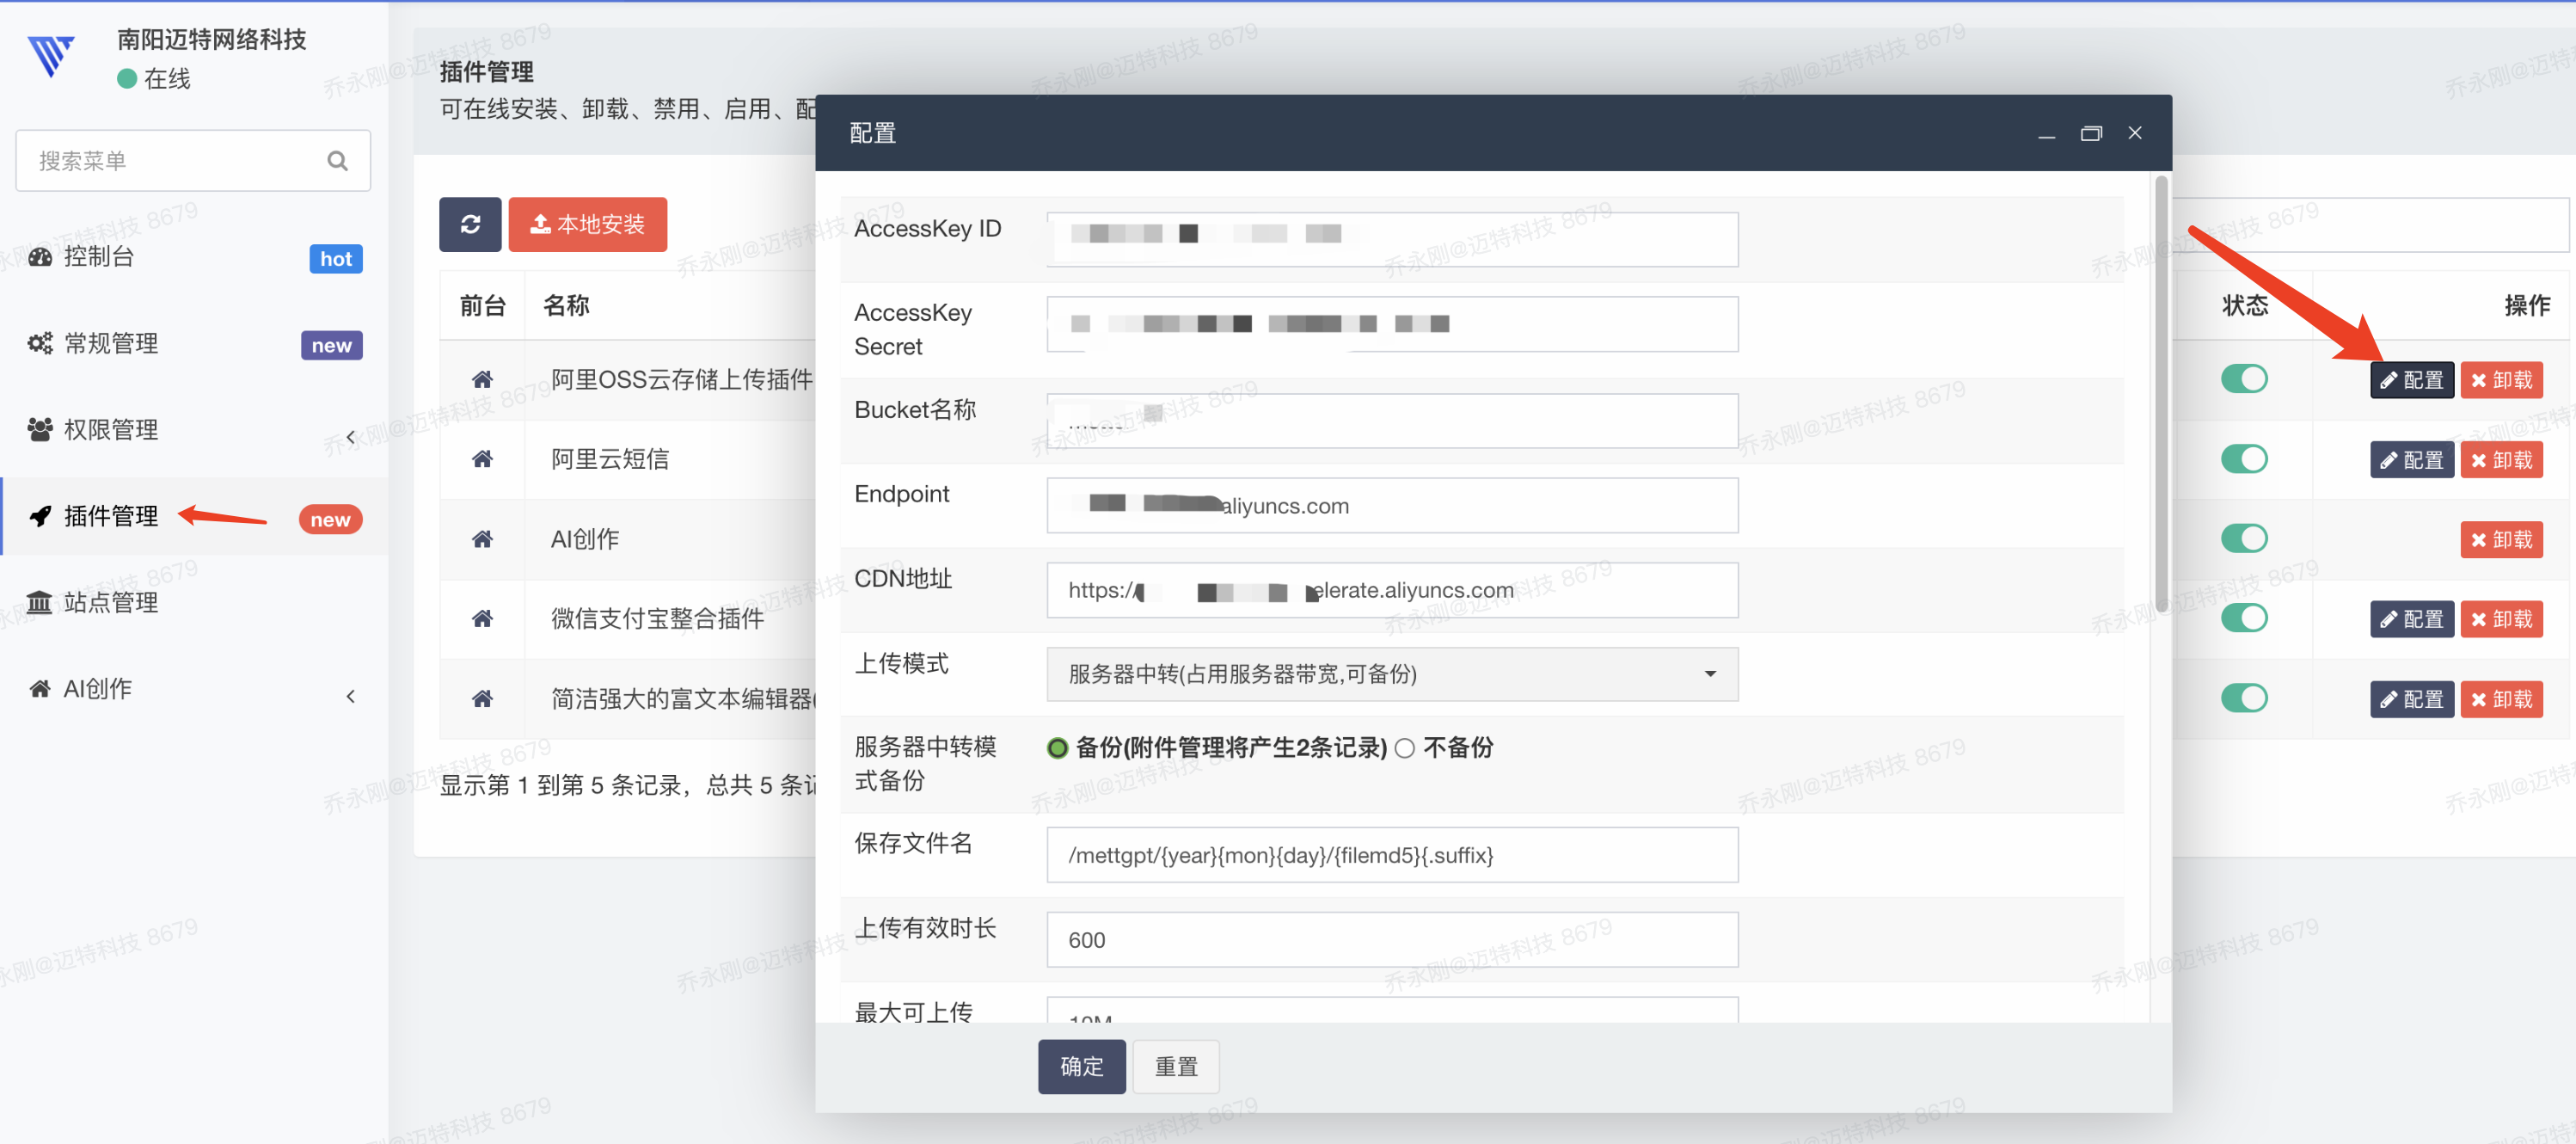Click the 保存文件名 input field

pyautogui.click(x=1391, y=855)
